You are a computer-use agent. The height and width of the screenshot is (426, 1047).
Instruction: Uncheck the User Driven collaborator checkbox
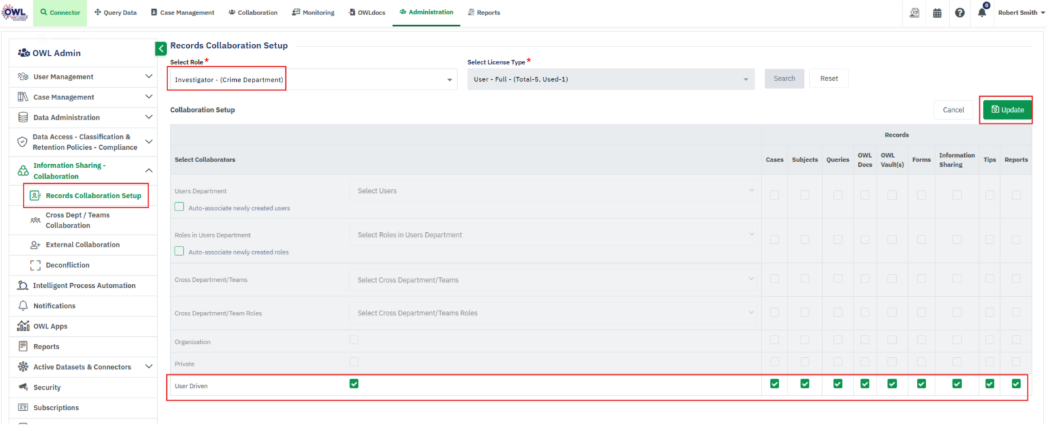pos(354,383)
